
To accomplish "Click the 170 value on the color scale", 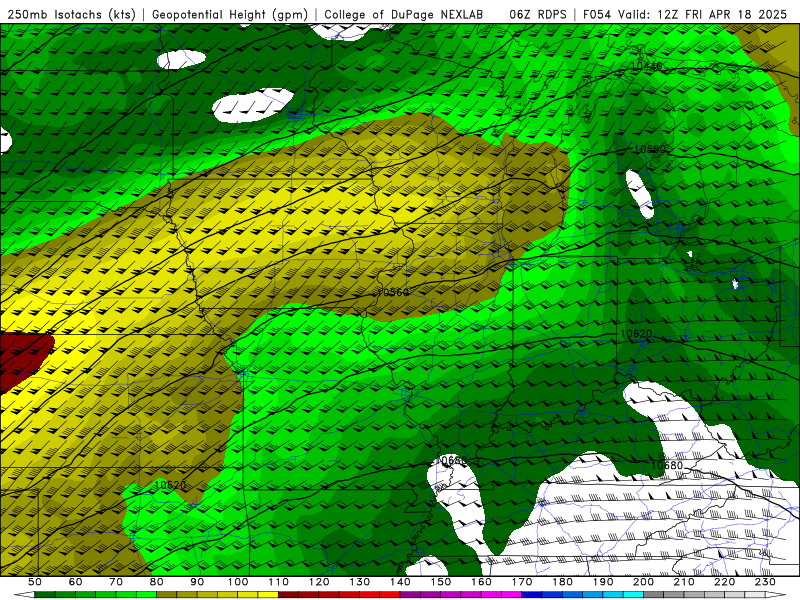I will pos(522,582).
